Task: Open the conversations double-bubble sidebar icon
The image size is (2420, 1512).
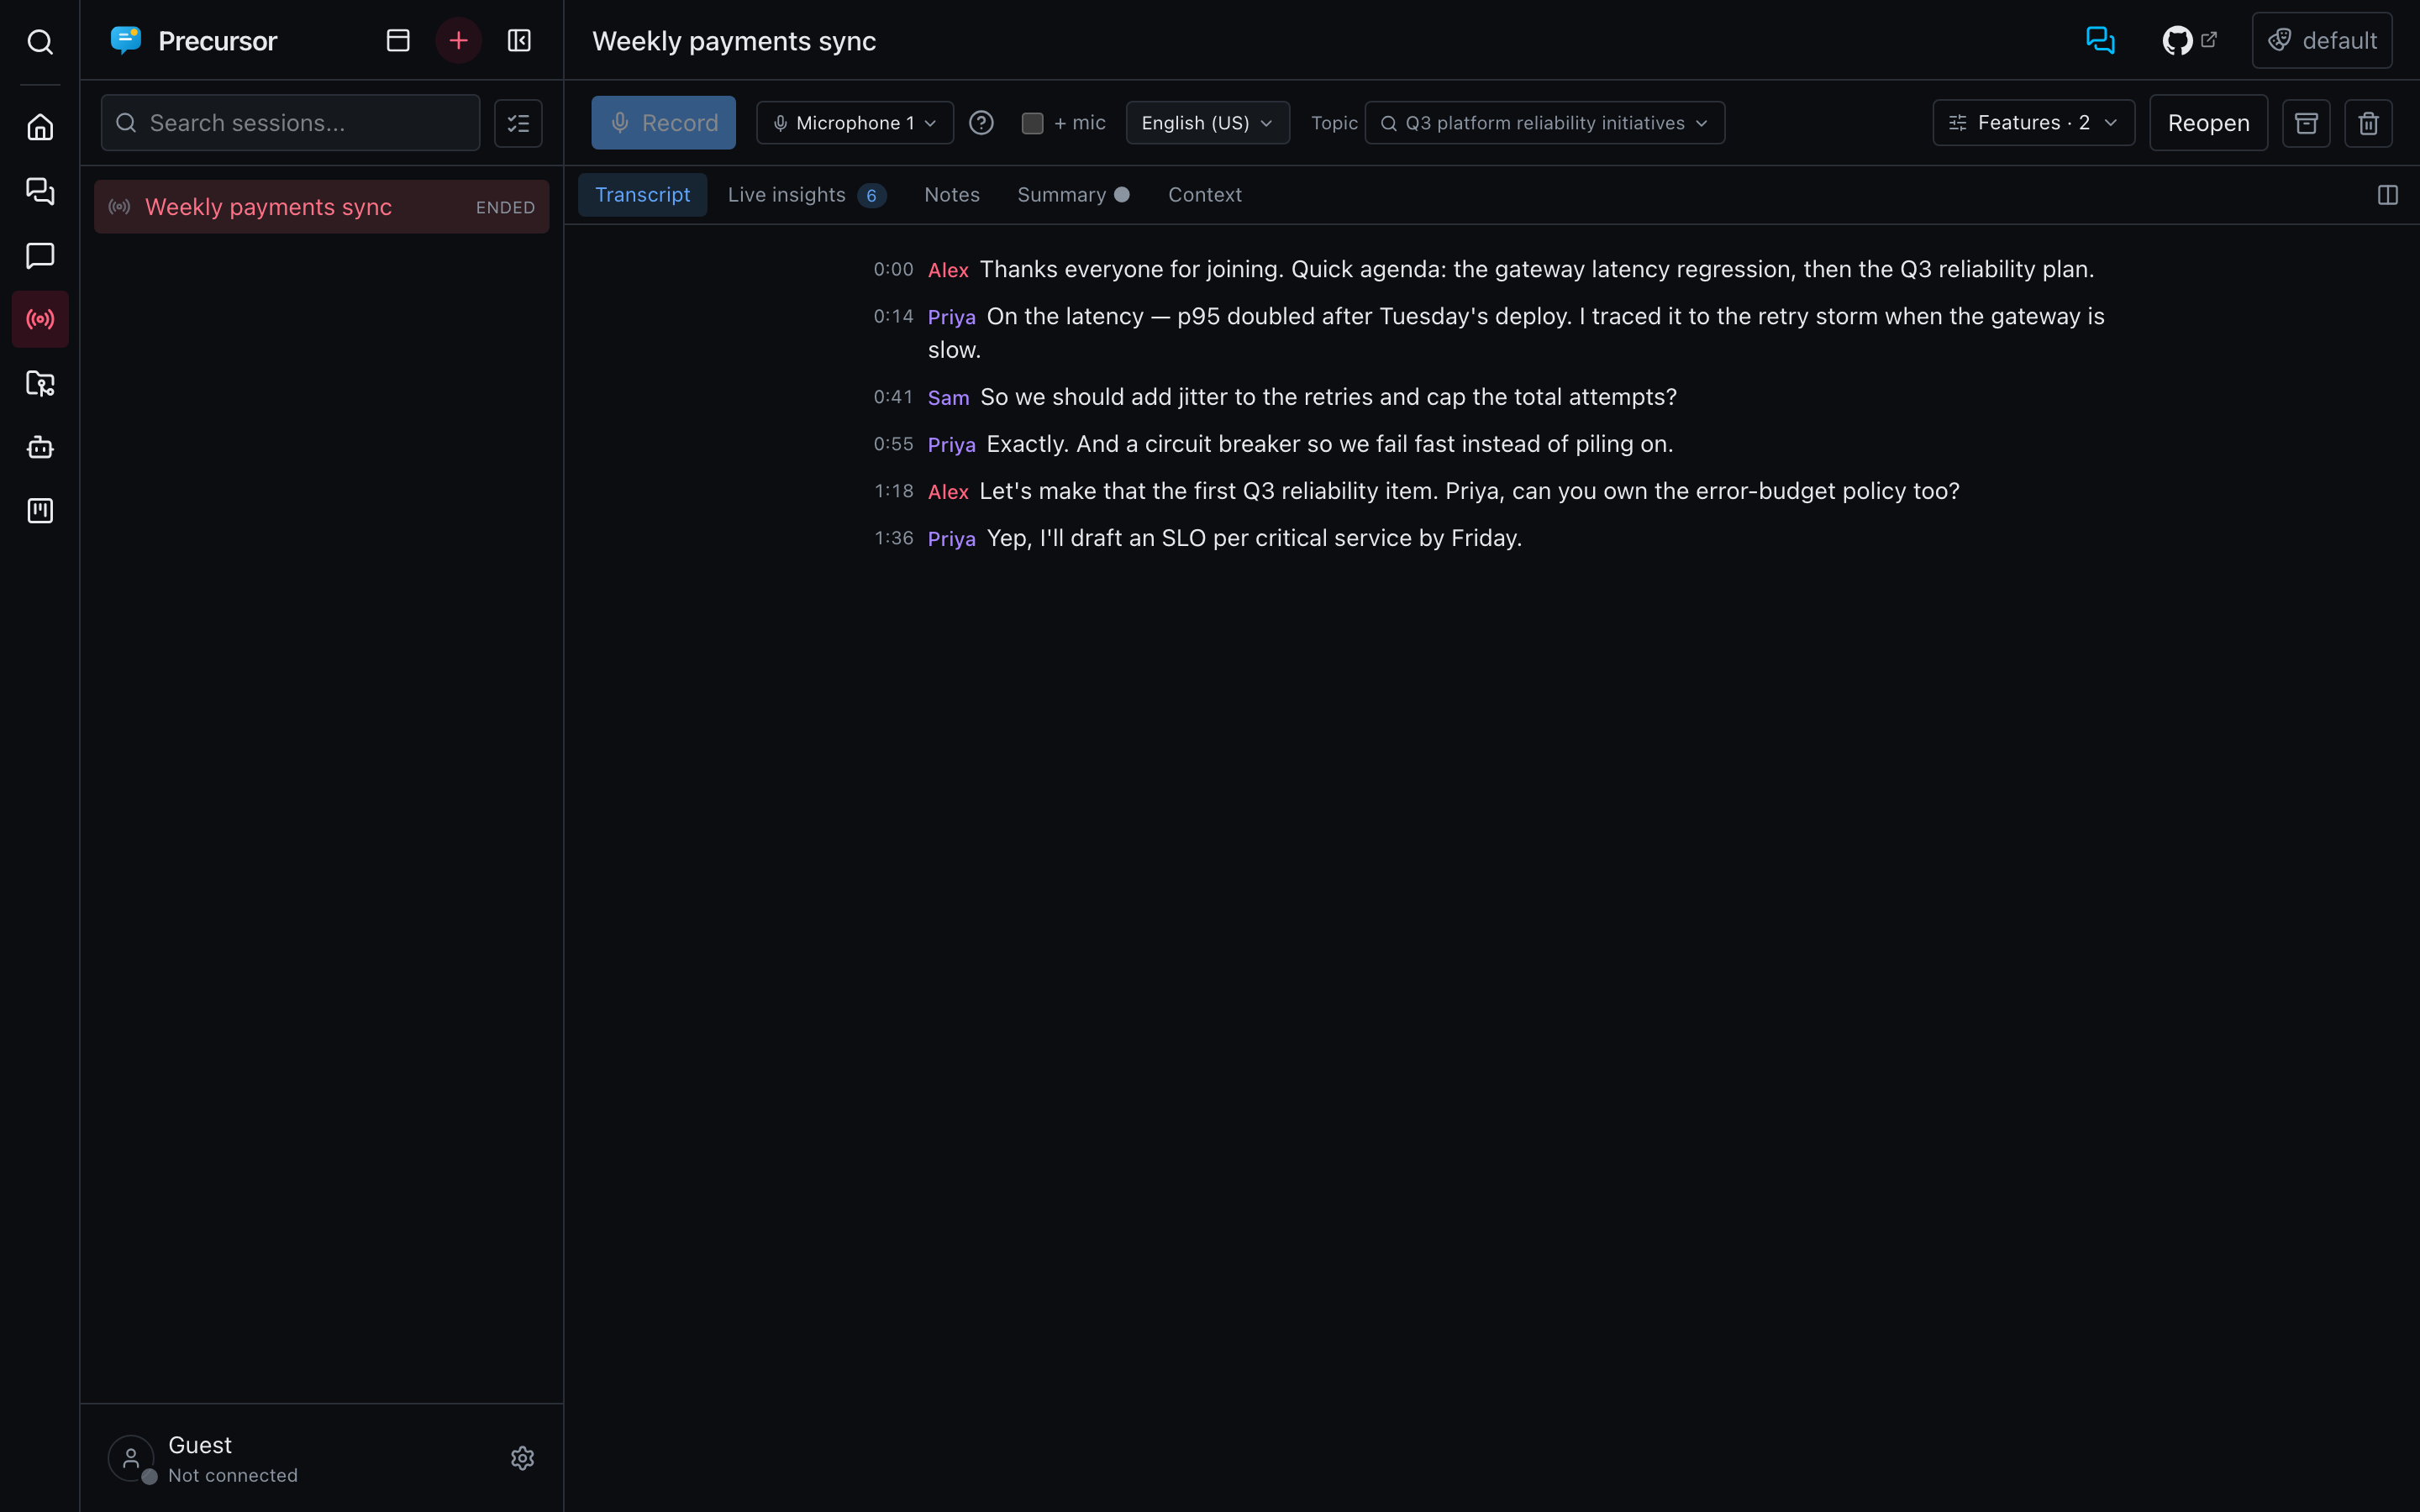Action: click(40, 191)
